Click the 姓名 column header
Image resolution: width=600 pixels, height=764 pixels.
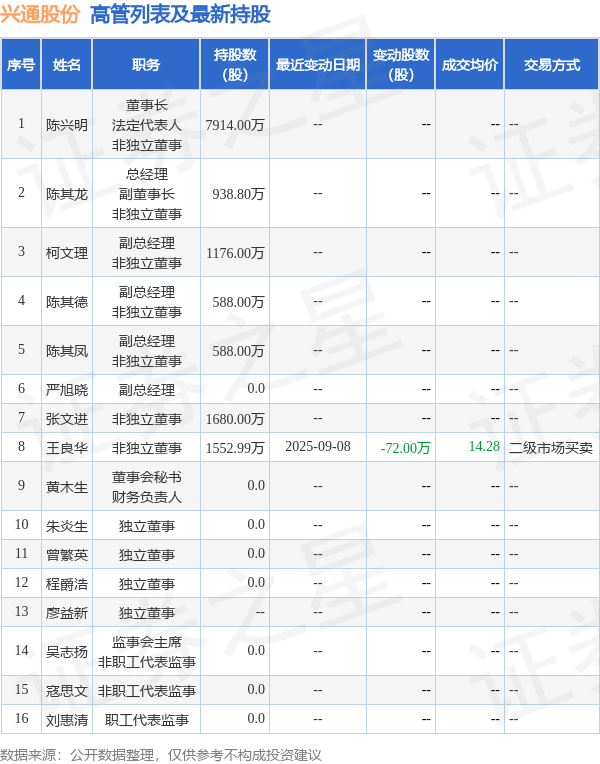(67, 65)
